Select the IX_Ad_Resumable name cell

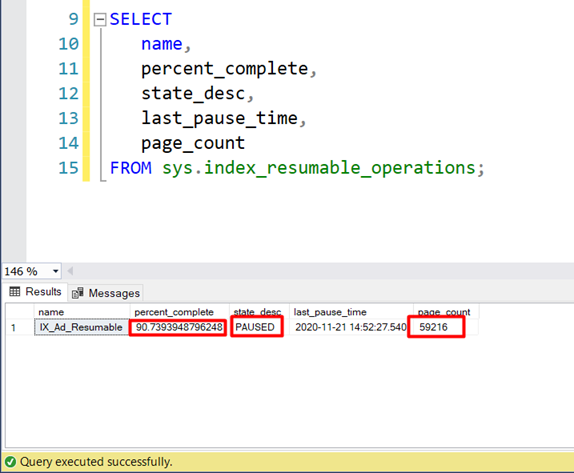[x=82, y=327]
